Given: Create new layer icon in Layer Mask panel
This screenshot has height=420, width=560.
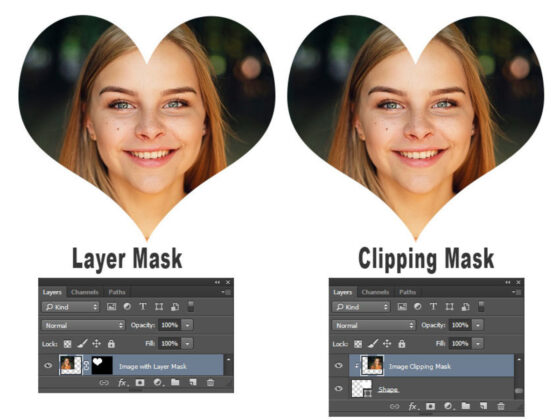Looking at the screenshot, I should point(193,382).
